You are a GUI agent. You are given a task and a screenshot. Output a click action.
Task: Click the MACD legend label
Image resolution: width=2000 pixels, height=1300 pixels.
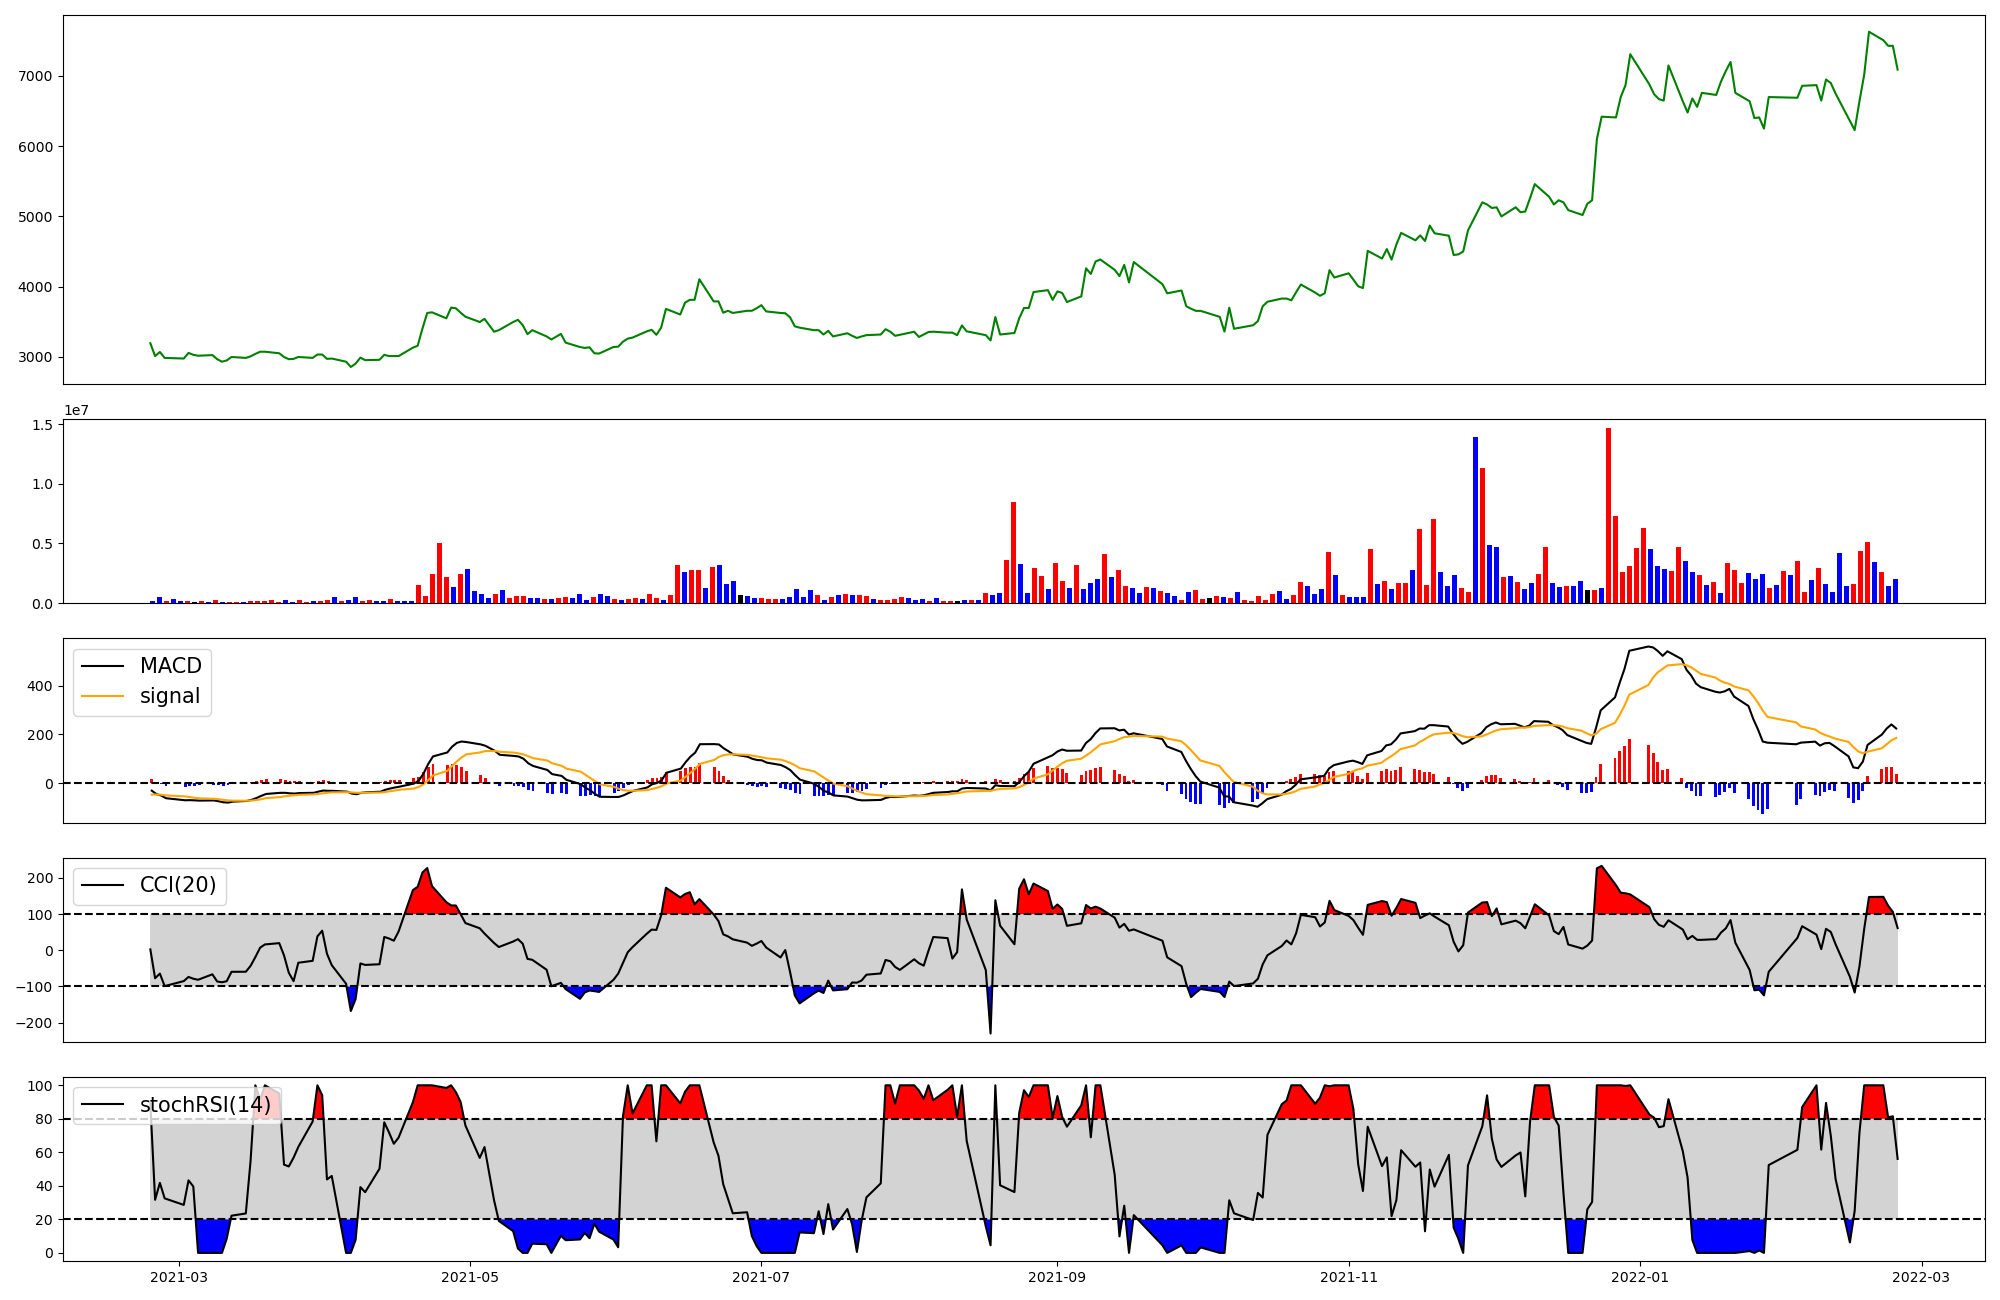point(170,666)
